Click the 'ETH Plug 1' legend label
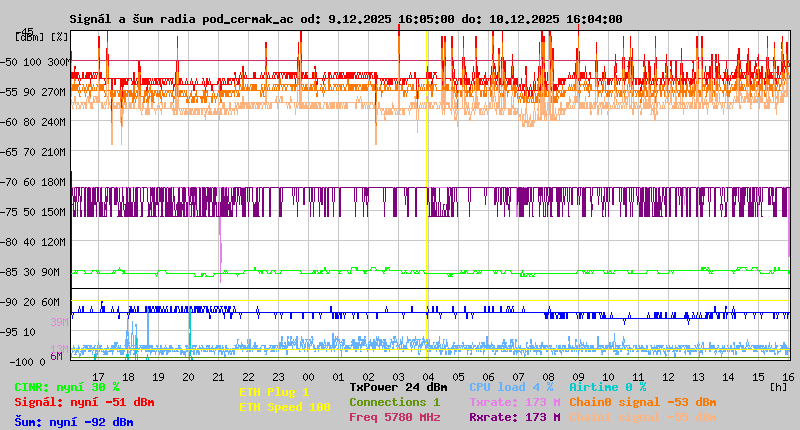The image size is (800, 430). (274, 392)
